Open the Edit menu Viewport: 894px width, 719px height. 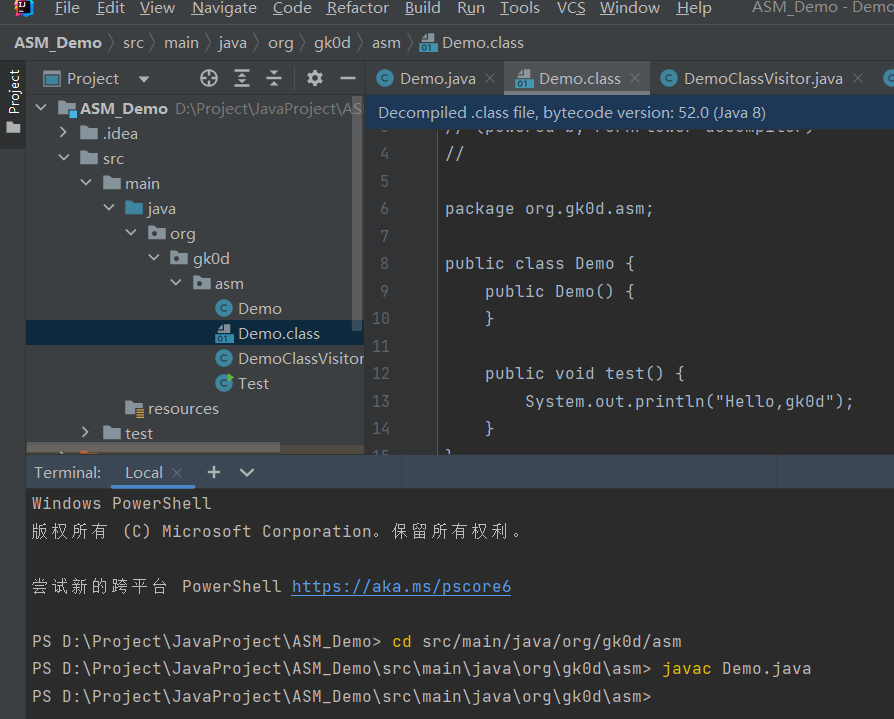(111, 8)
